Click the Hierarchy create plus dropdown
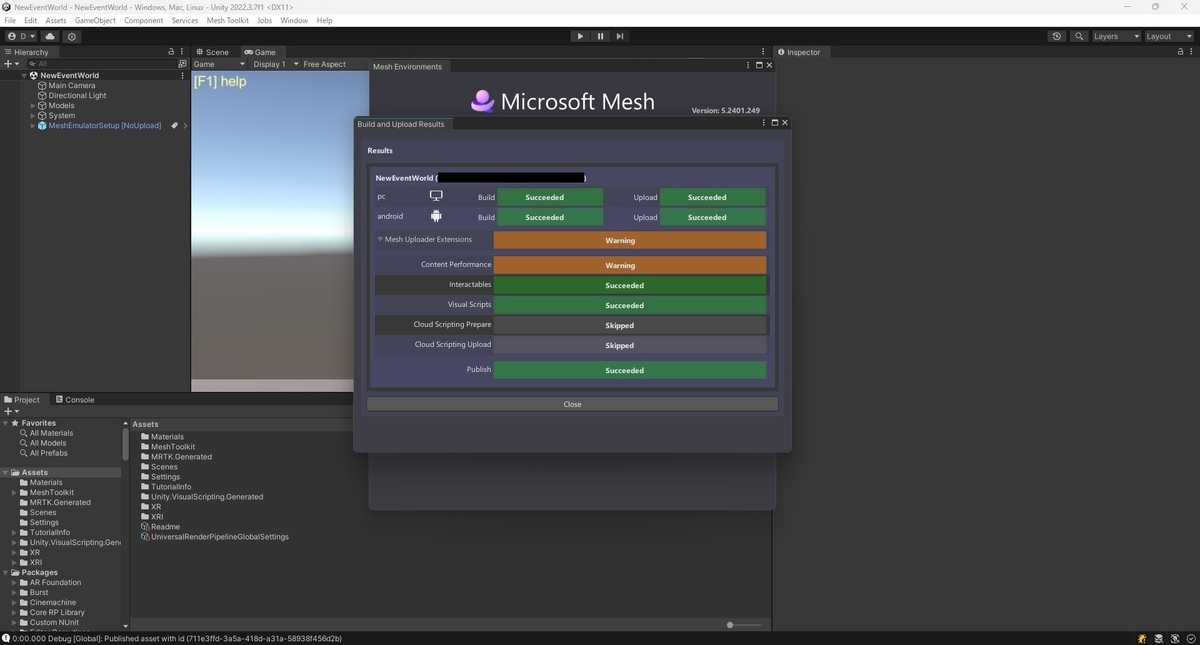 click(x=11, y=63)
